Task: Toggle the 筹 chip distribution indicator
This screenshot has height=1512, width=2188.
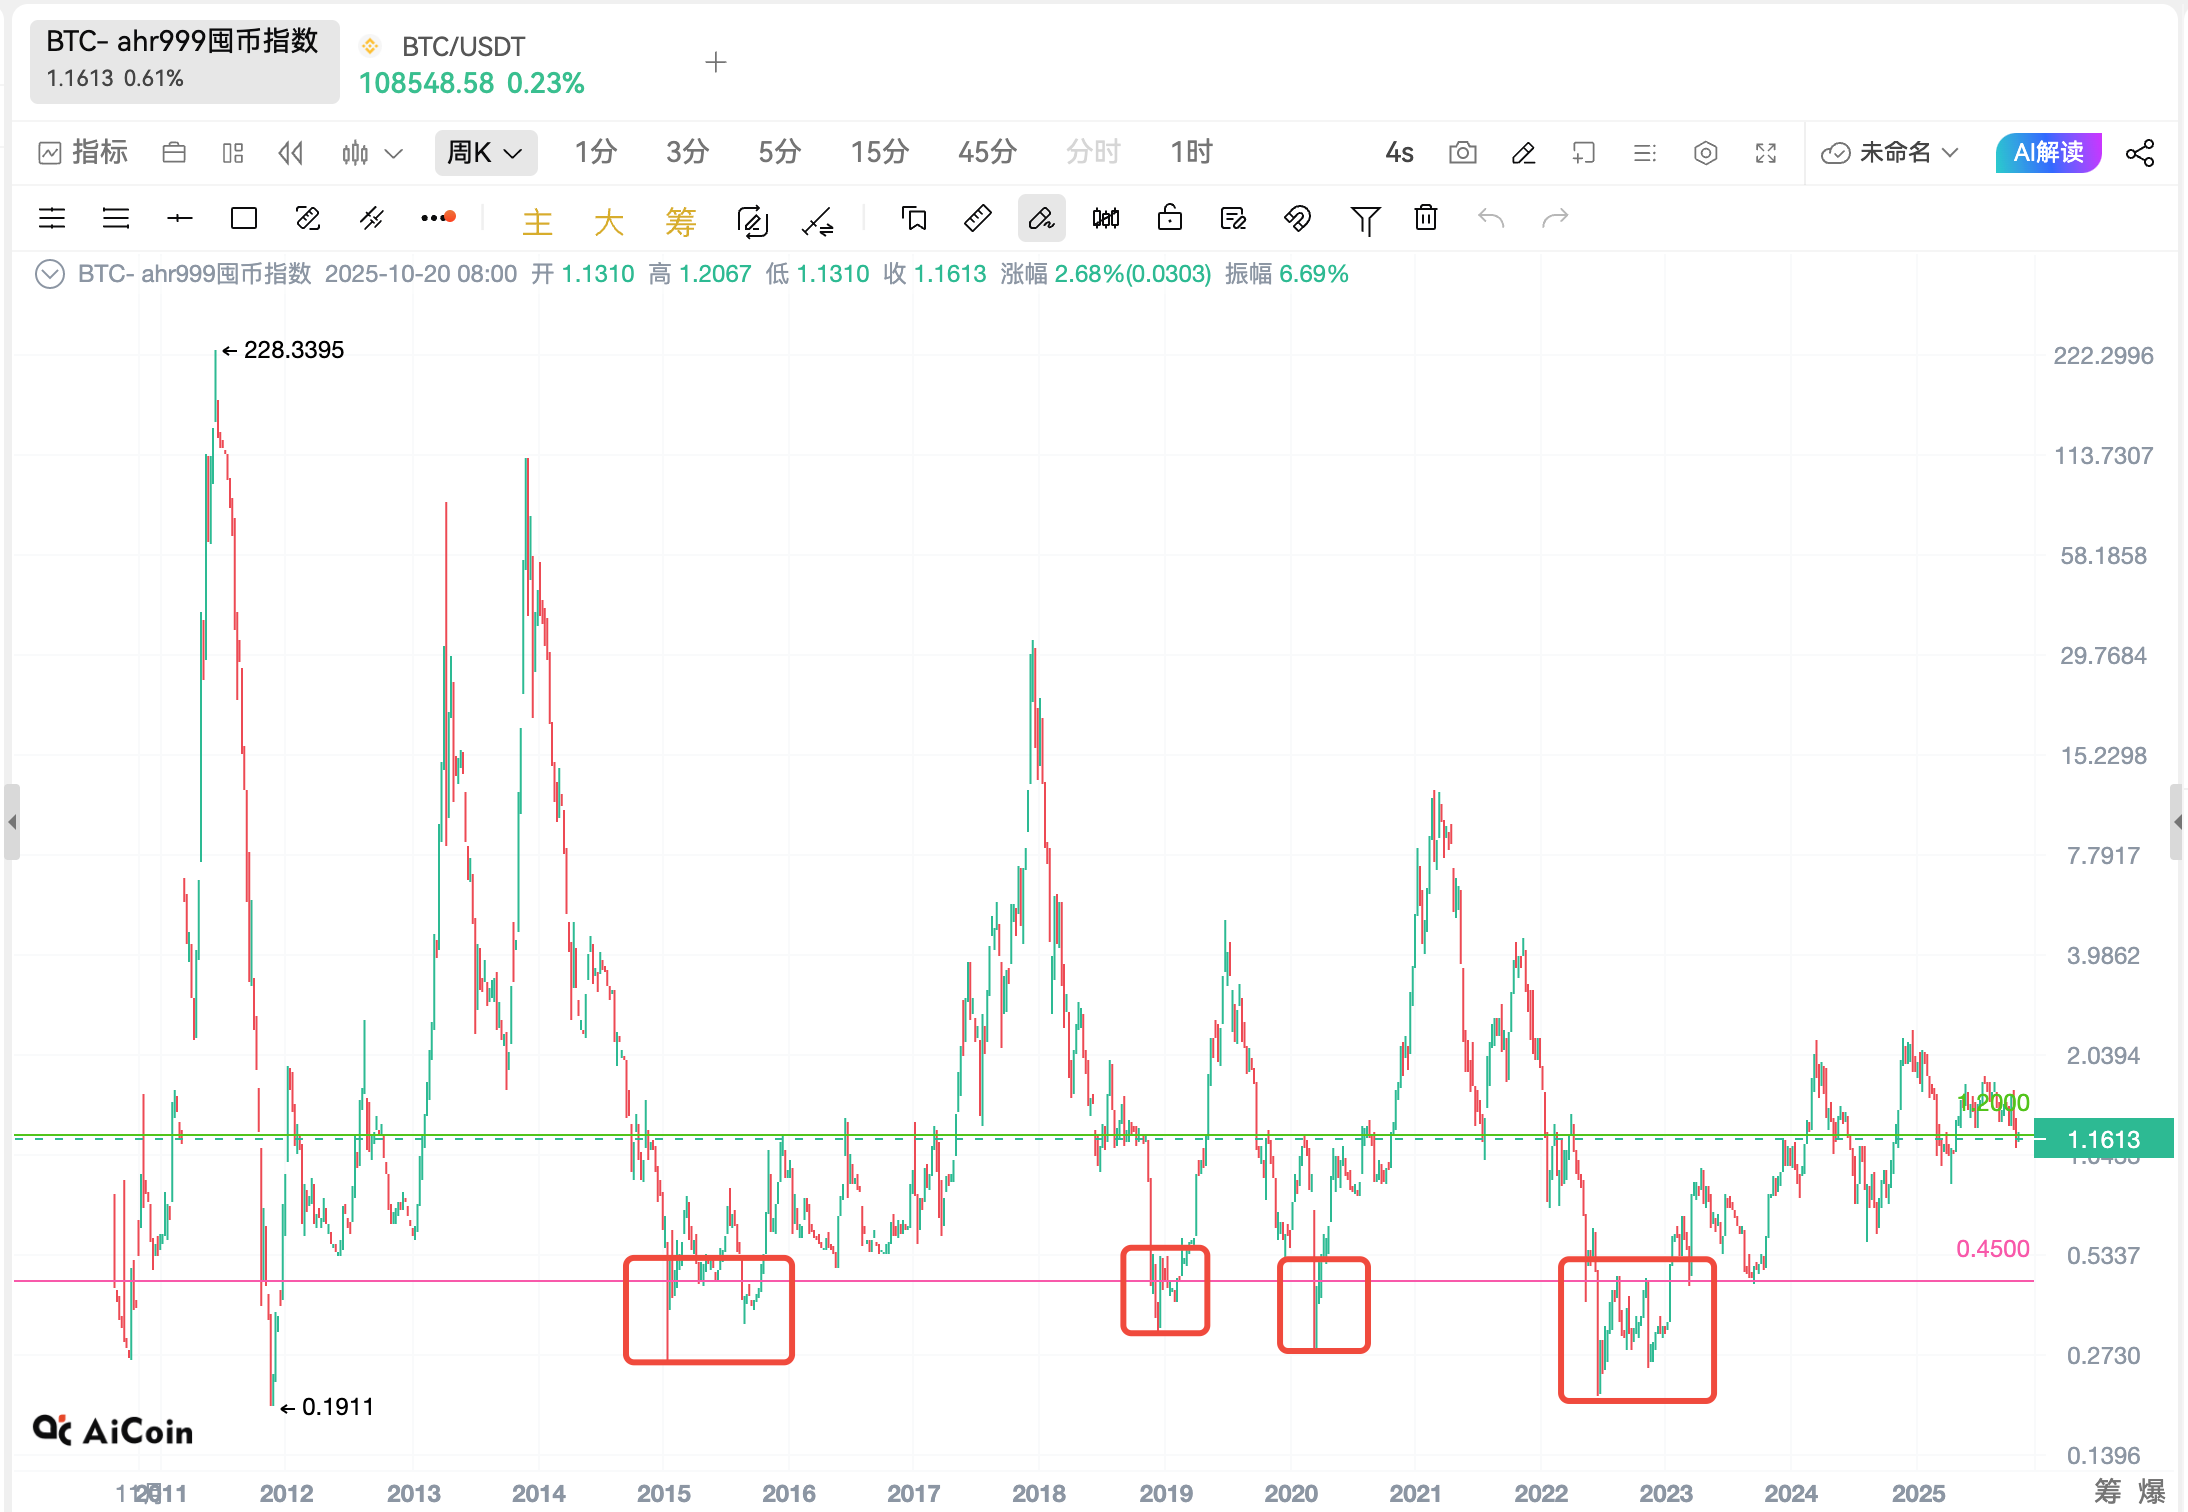Action: click(680, 221)
